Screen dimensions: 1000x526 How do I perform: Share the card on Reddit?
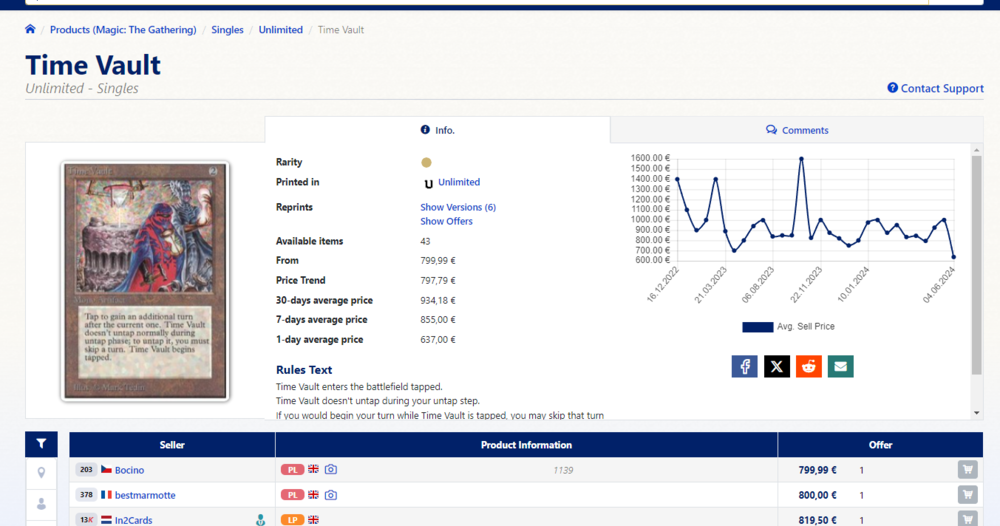click(x=809, y=366)
